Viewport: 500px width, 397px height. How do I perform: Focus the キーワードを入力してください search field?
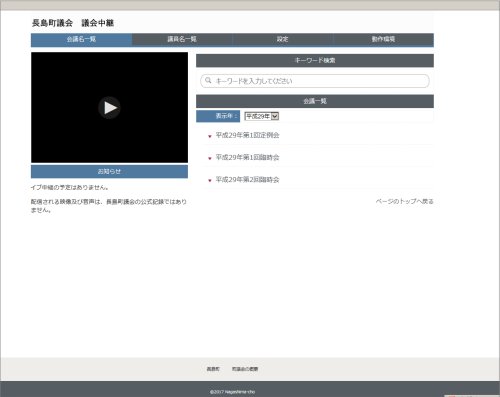pos(315,81)
